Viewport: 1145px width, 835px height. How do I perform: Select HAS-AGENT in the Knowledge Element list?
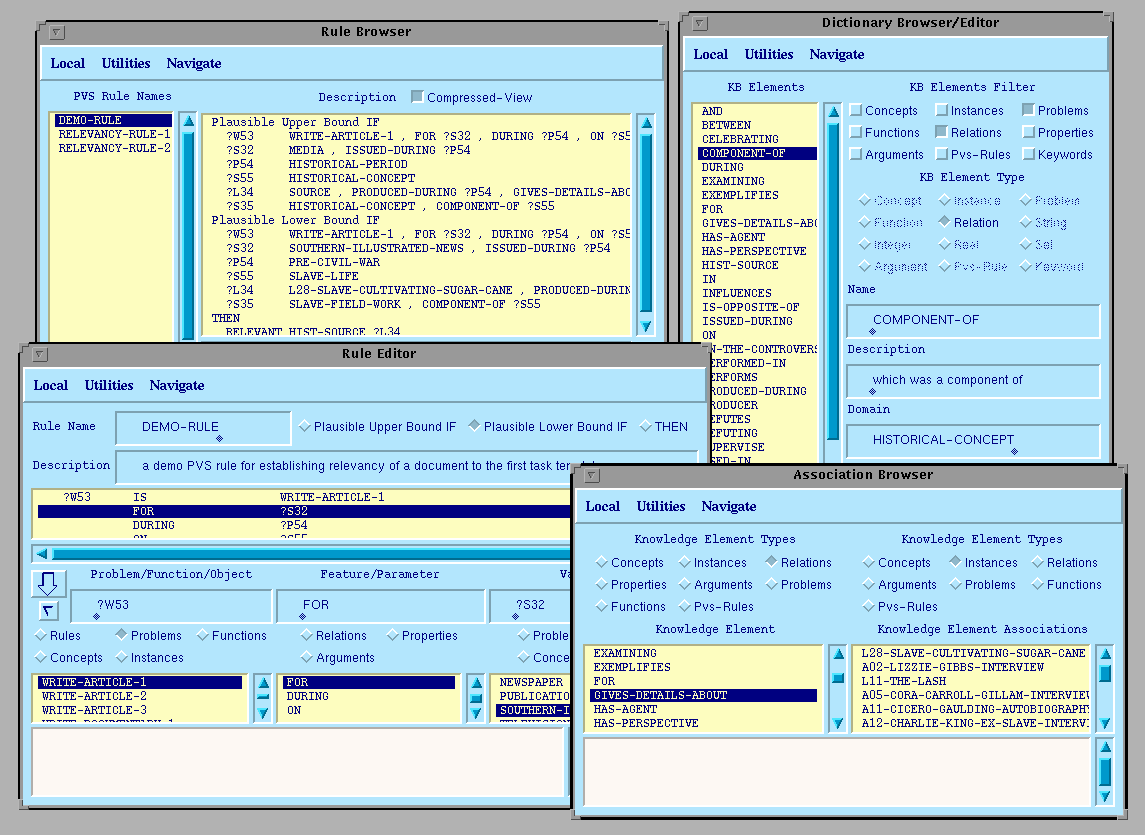[624, 709]
